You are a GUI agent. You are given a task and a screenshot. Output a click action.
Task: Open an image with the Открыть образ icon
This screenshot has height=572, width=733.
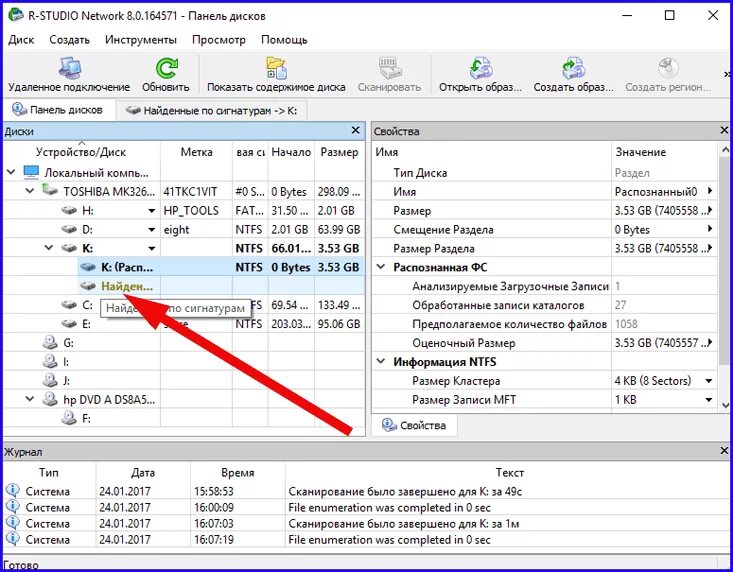click(481, 68)
